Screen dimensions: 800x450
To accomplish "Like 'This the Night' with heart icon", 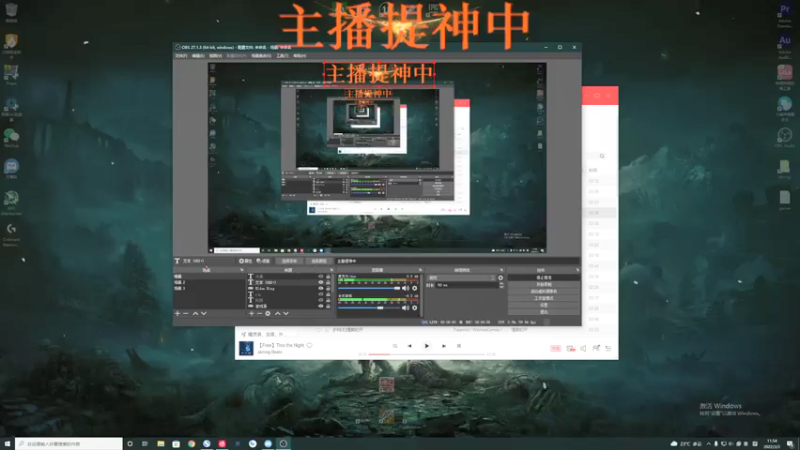I will (x=309, y=345).
